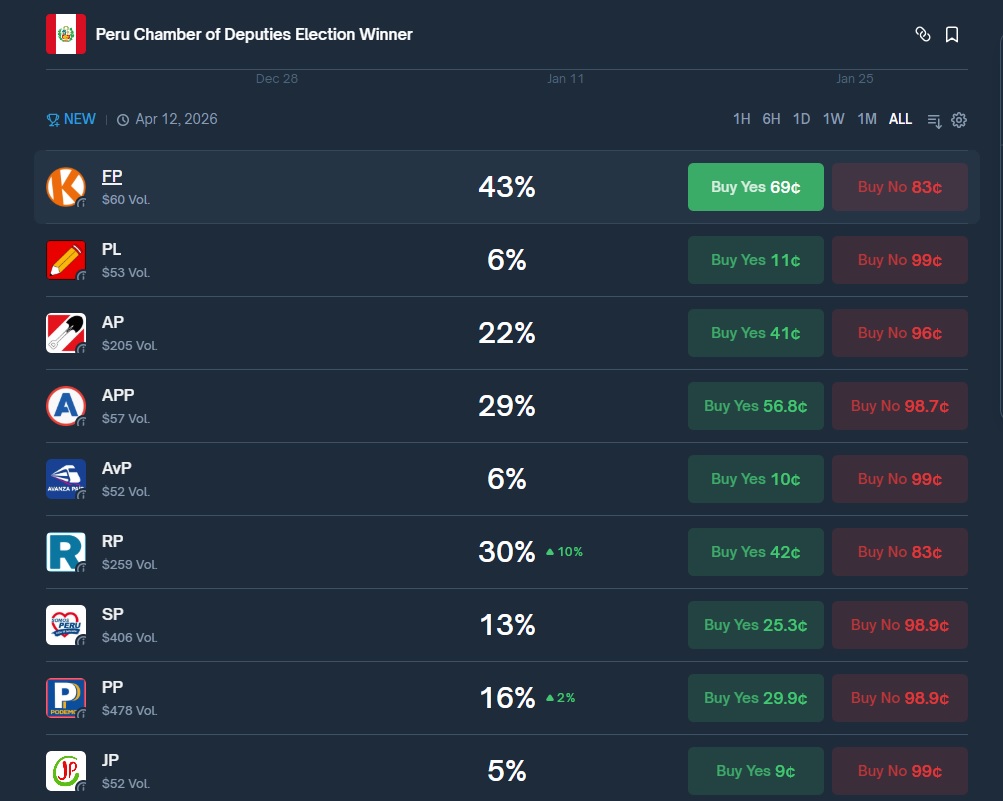Click the Podemos (PP) party logo
The height and width of the screenshot is (801, 1003).
[66, 698]
